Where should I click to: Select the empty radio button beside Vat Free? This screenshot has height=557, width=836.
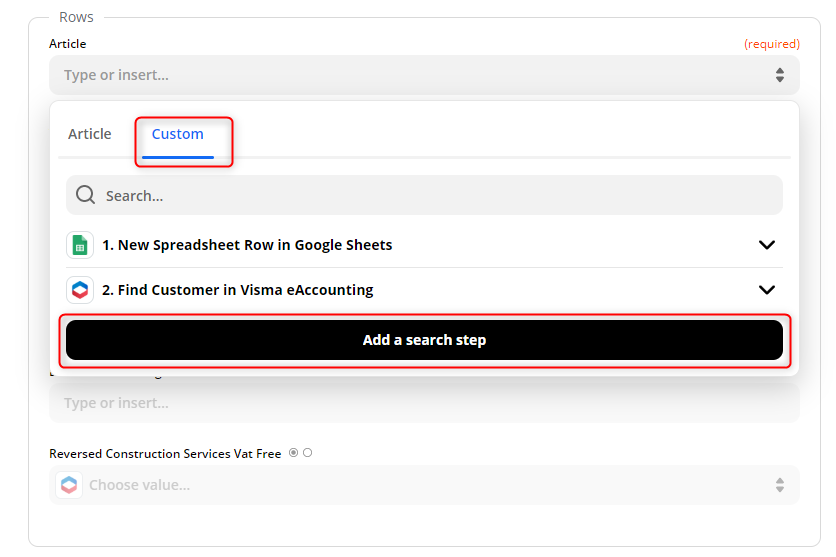point(307,453)
